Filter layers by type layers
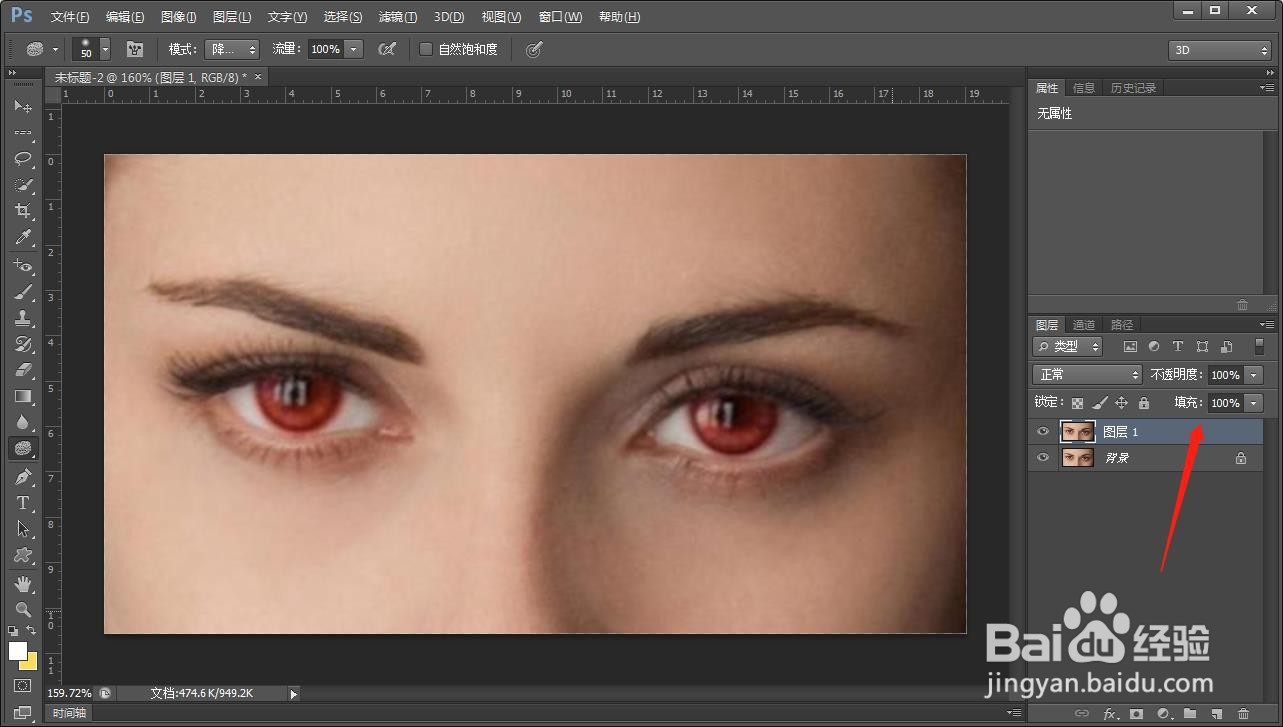The image size is (1283, 727). (1177, 346)
